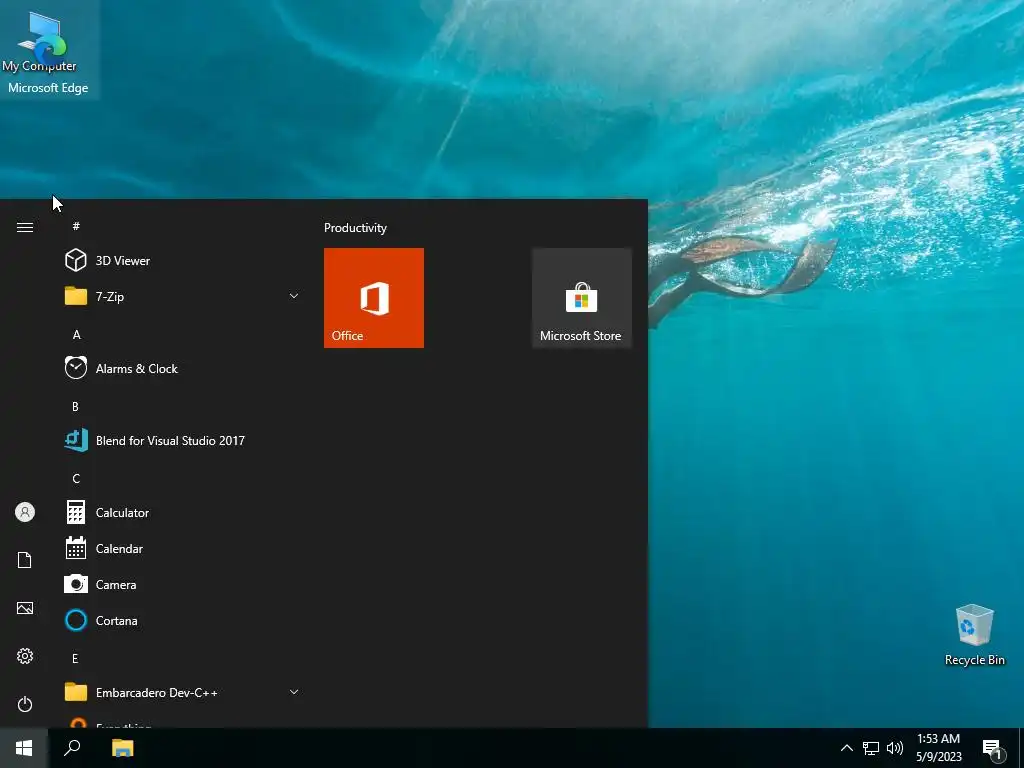
Task: Click the Power button in Start menu
Action: point(25,704)
